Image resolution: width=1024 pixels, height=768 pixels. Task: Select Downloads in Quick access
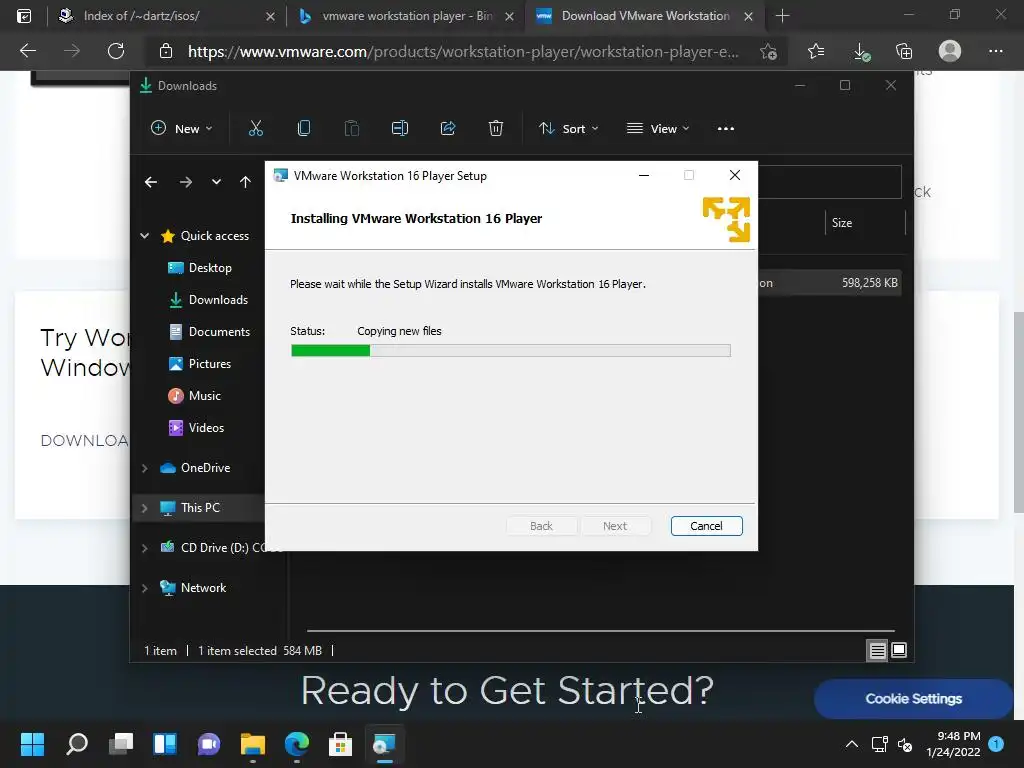click(208, 300)
